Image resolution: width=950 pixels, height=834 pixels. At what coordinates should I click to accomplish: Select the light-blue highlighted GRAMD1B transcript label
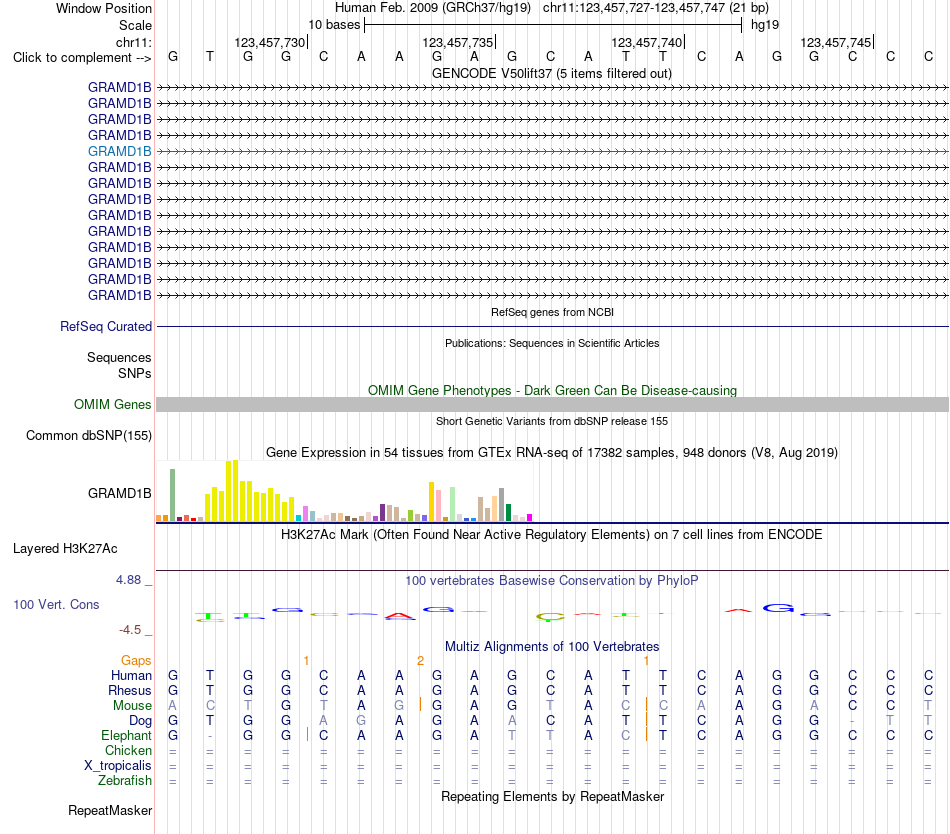coord(119,151)
